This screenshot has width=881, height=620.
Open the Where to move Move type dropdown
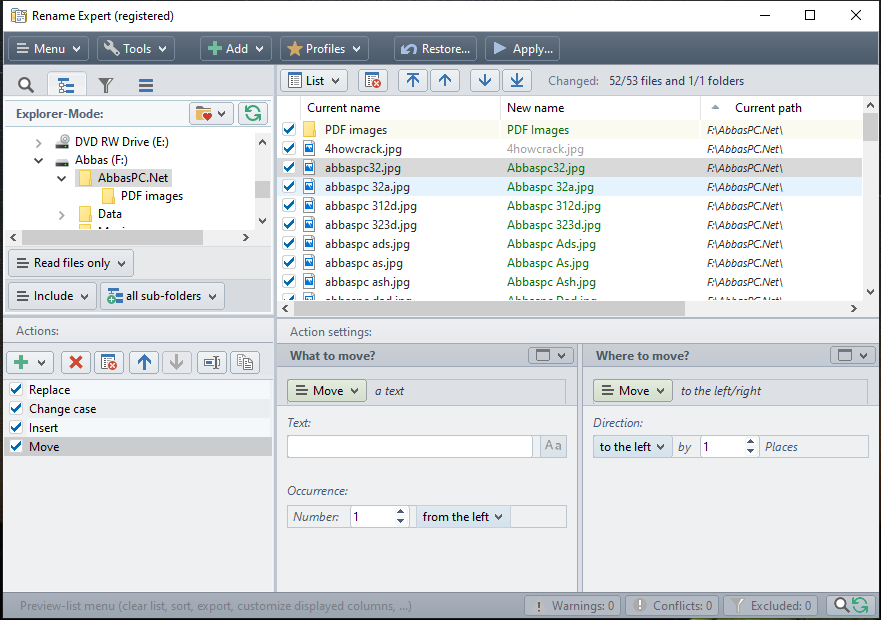click(x=633, y=391)
